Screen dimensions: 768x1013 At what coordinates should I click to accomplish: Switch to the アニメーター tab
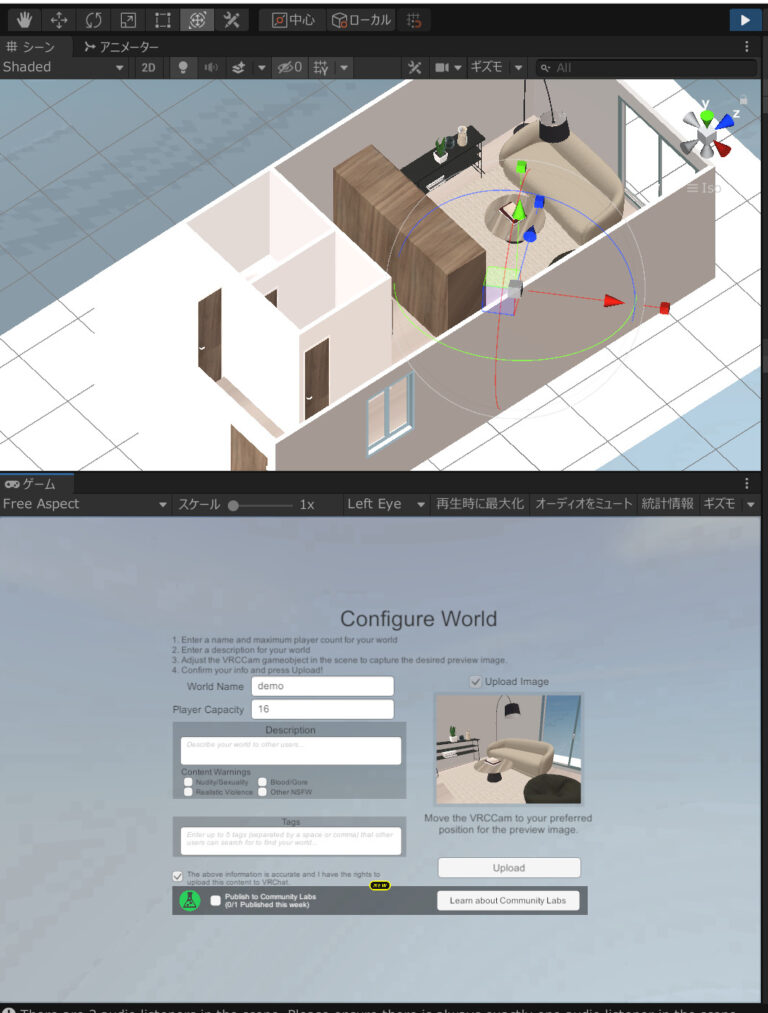point(122,46)
